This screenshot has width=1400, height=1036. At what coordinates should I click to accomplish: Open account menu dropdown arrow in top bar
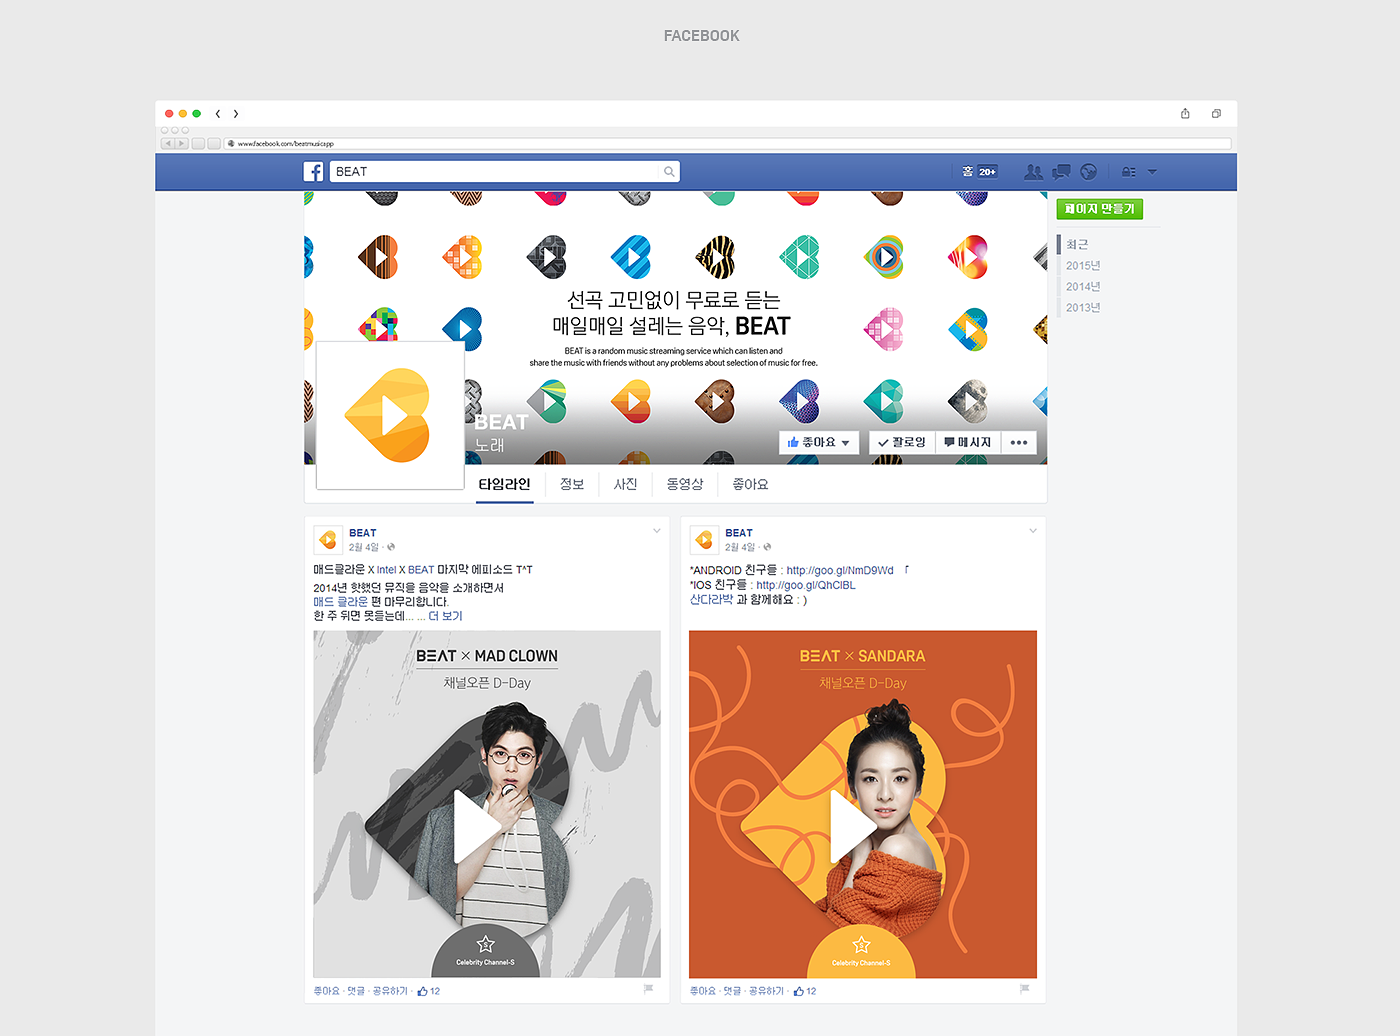(1152, 172)
